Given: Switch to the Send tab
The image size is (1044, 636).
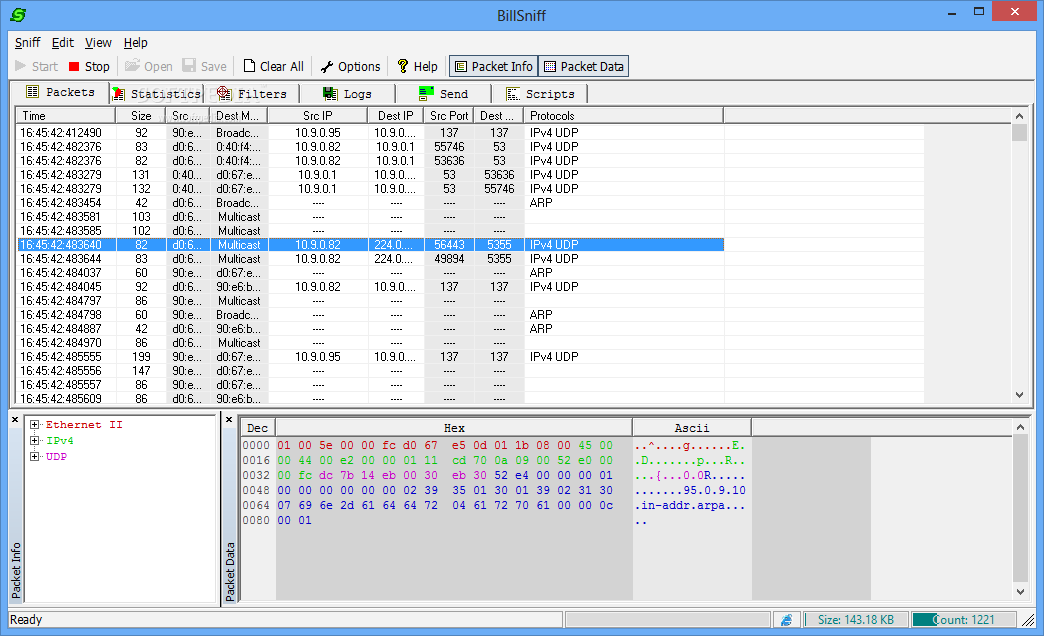Looking at the screenshot, I should coord(443,94).
